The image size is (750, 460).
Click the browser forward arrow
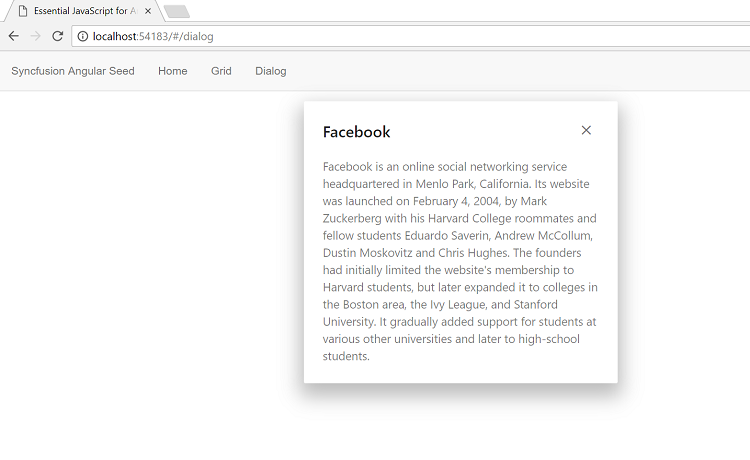point(35,36)
